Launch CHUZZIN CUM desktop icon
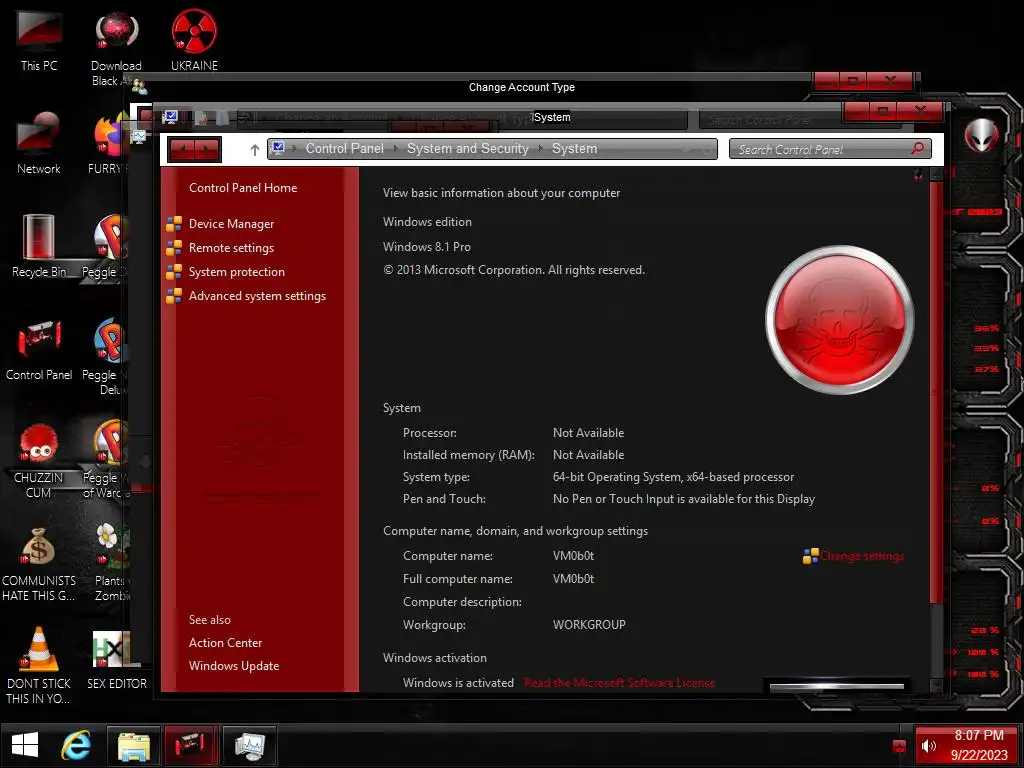The height and width of the screenshot is (768, 1024). 39,459
